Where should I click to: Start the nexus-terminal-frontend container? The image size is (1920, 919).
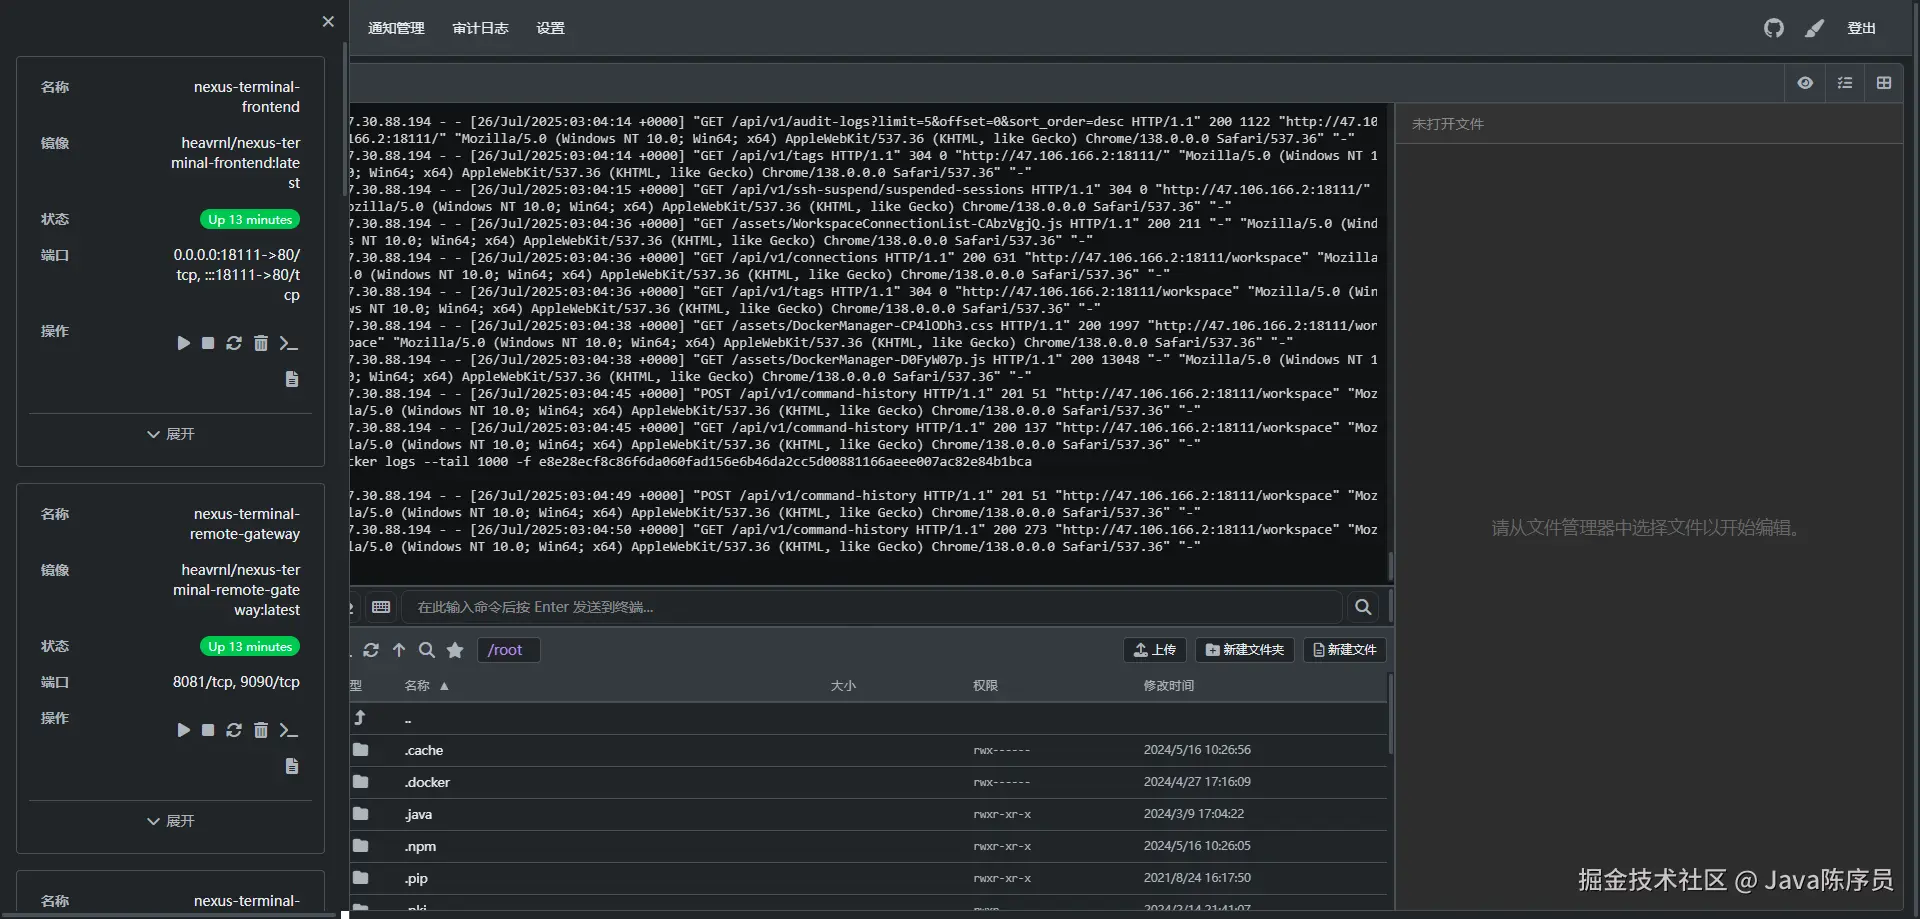click(x=183, y=343)
